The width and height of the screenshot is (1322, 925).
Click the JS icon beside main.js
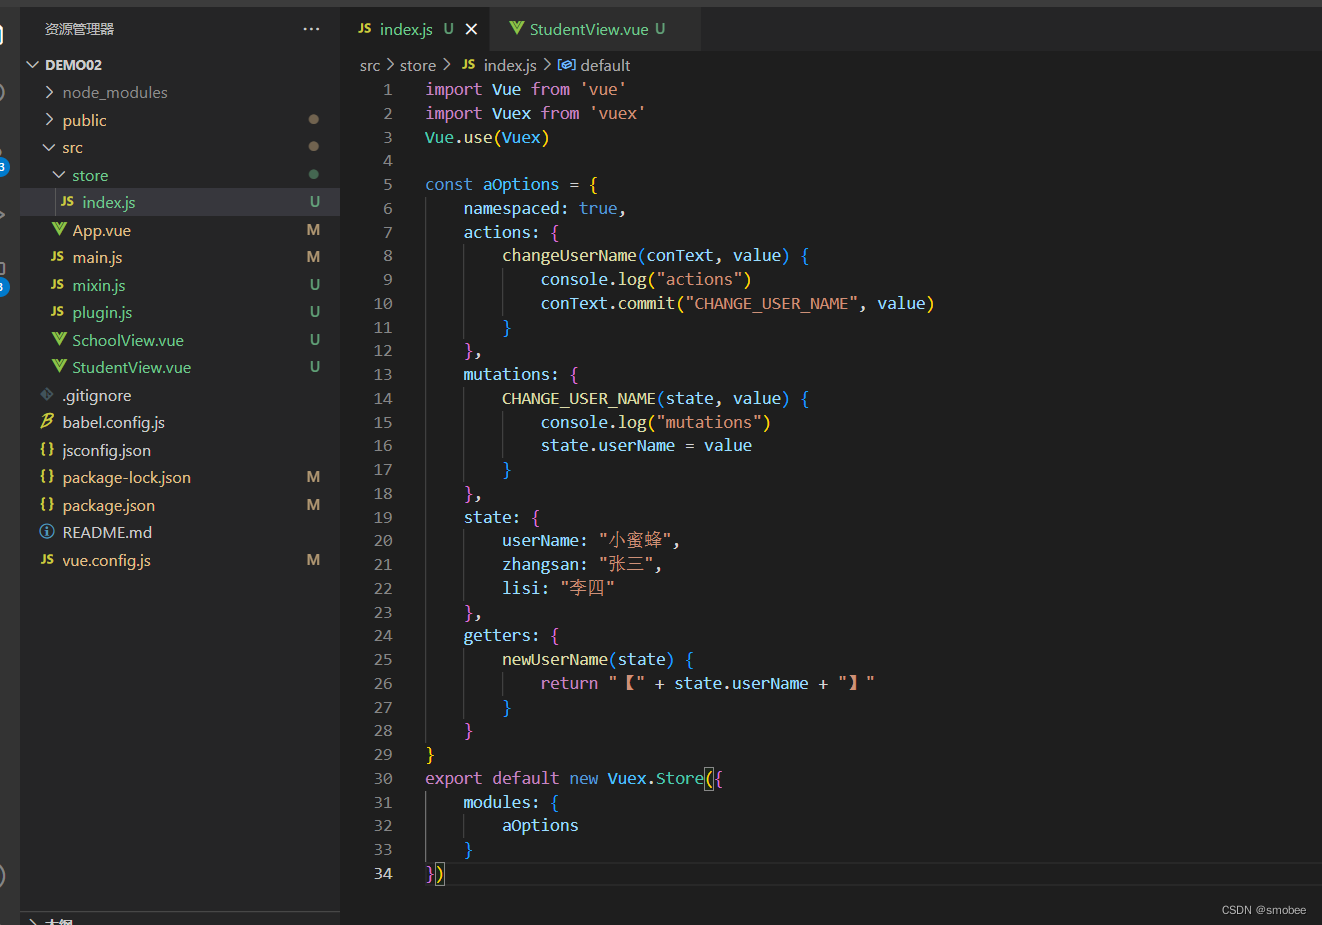(x=57, y=257)
